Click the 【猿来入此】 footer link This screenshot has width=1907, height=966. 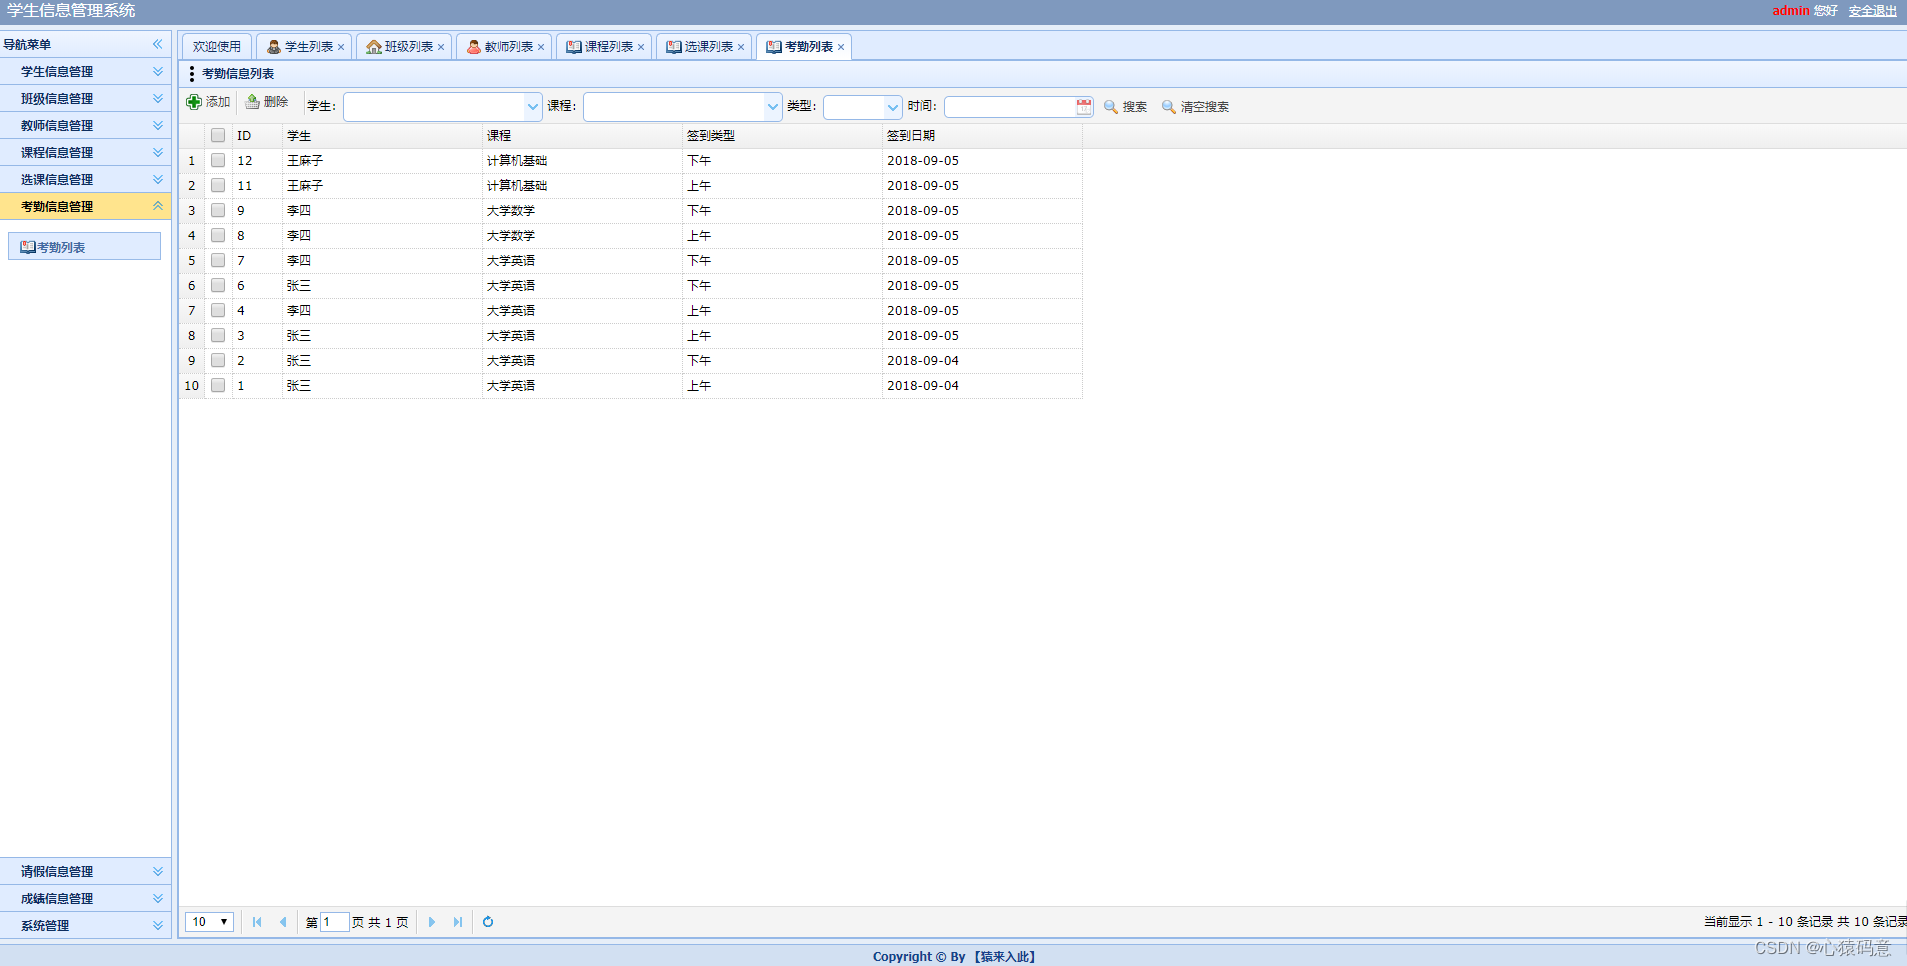pyautogui.click(x=1004, y=956)
